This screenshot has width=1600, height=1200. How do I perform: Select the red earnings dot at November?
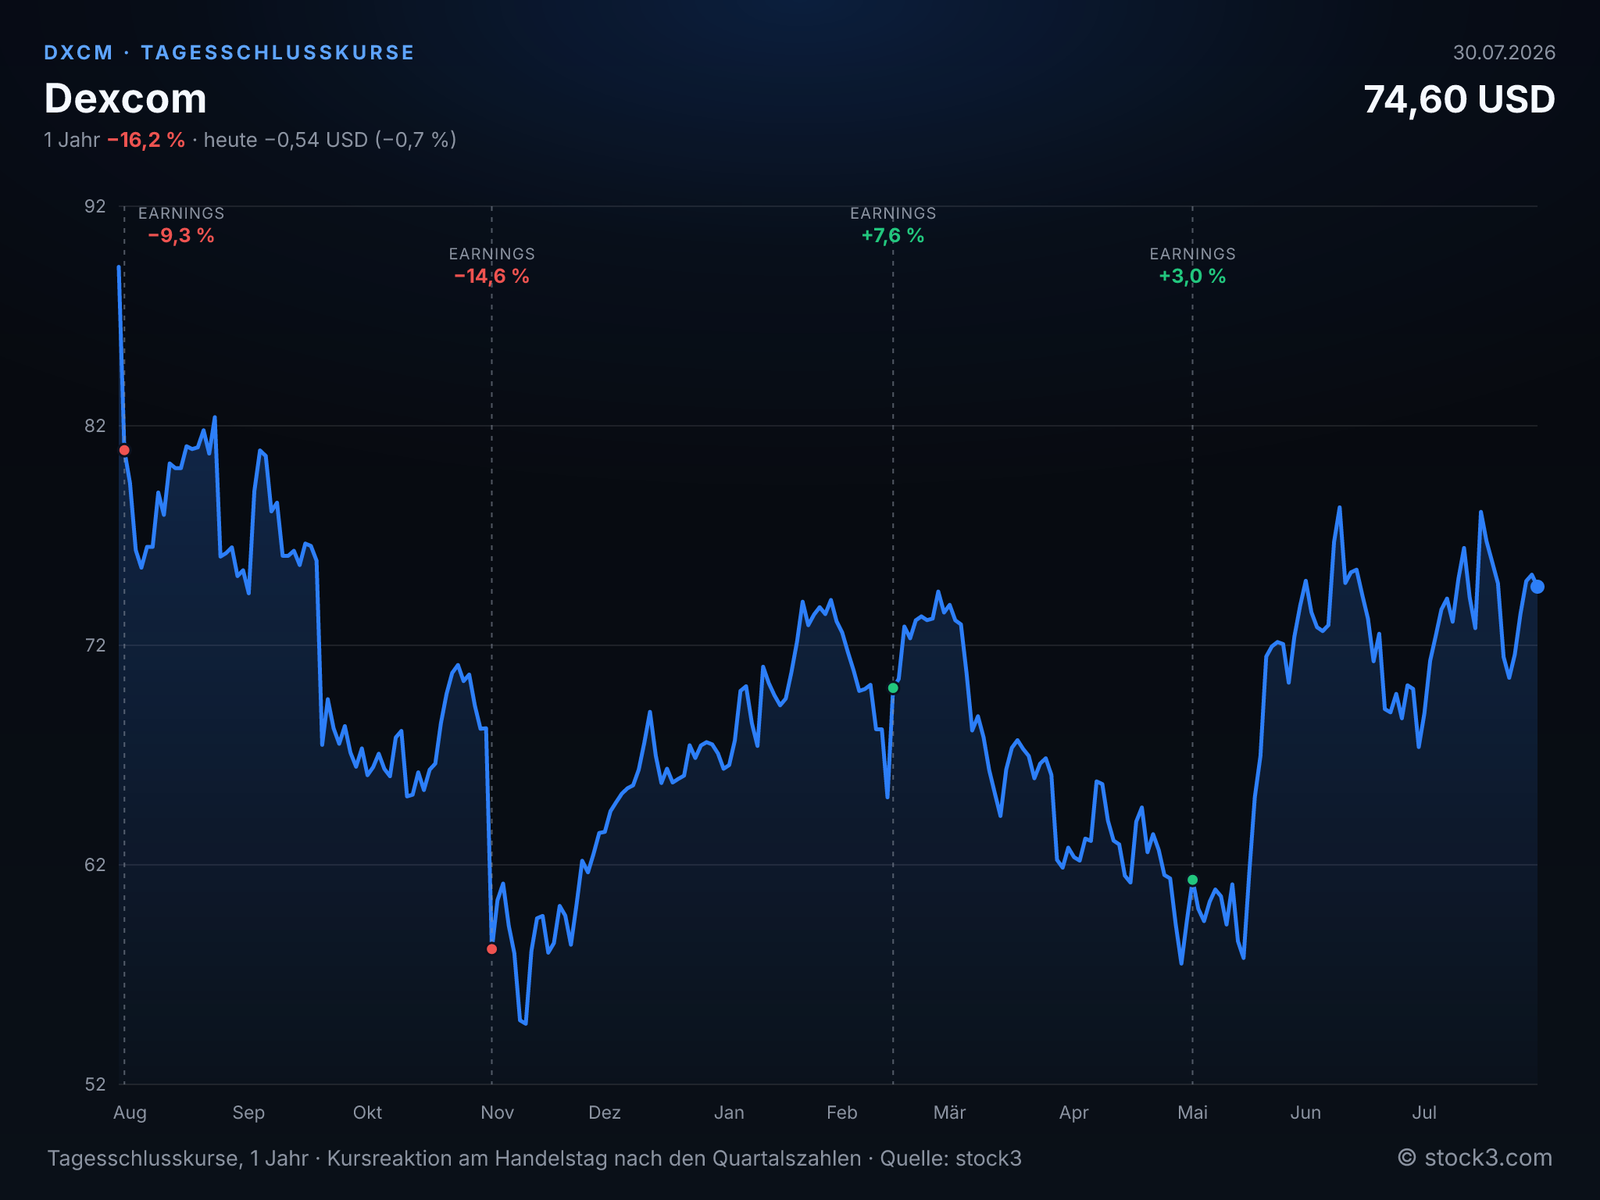492,949
